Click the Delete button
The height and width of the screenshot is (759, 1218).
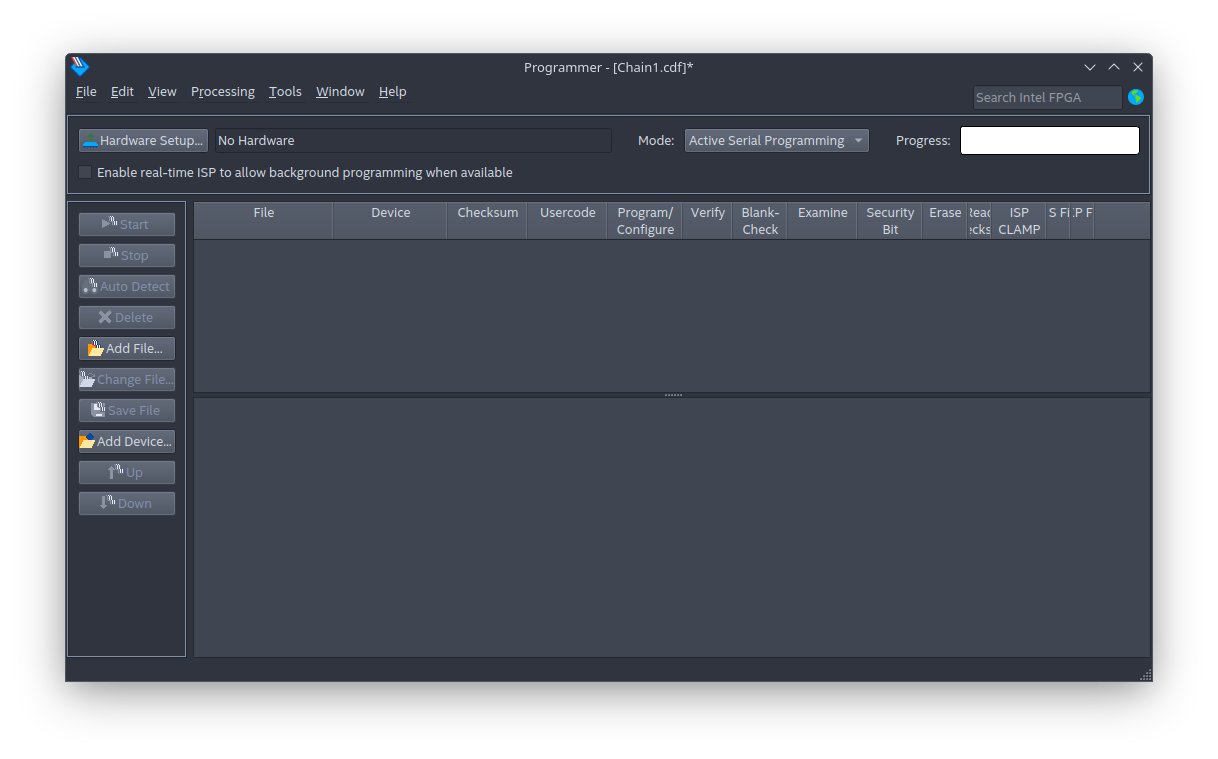127,318
